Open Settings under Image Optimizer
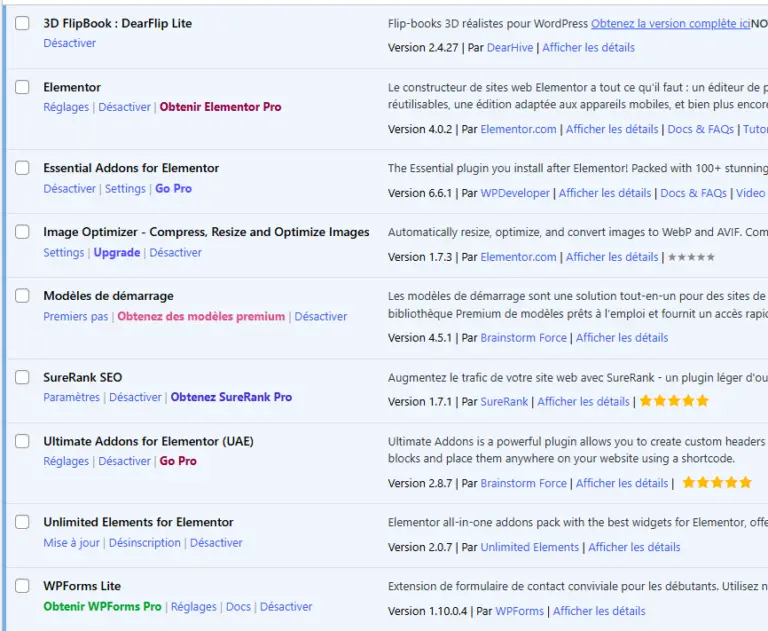This screenshot has width=768, height=631. click(x=64, y=253)
